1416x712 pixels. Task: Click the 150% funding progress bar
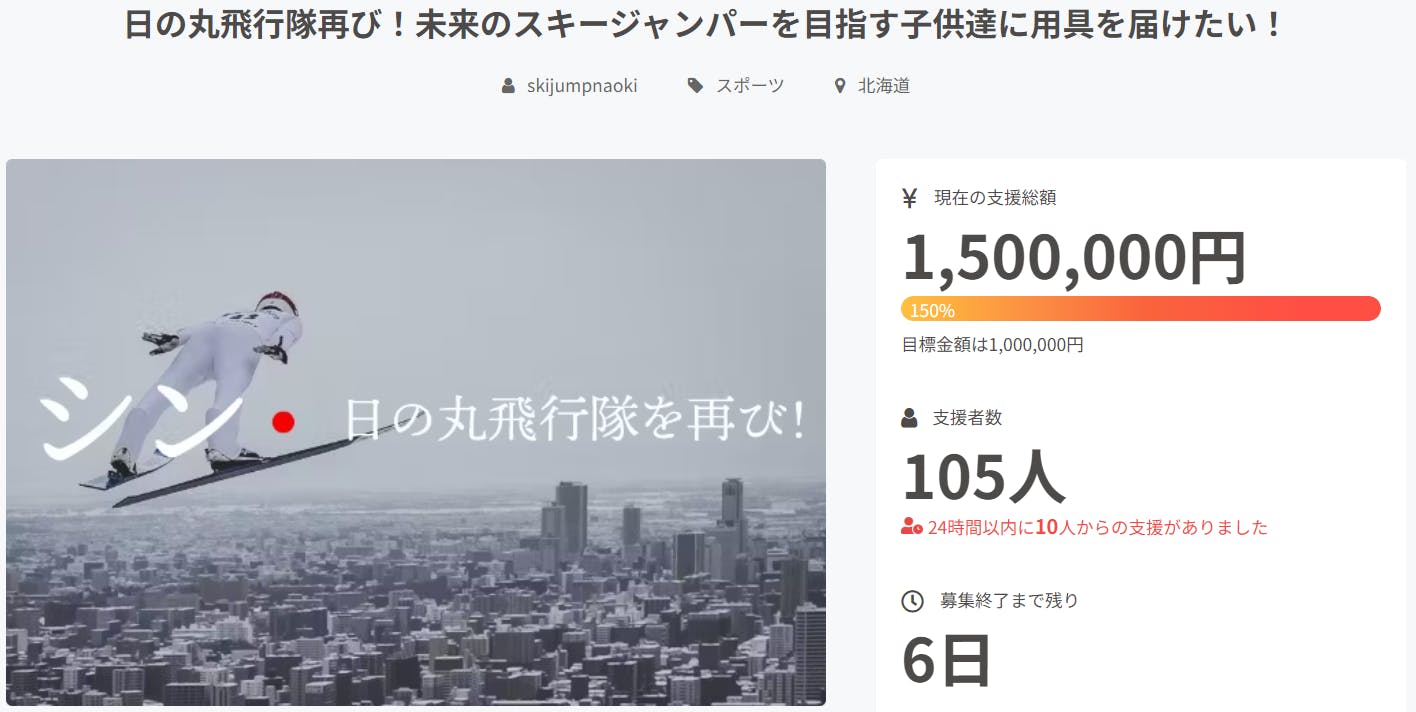click(x=1141, y=309)
